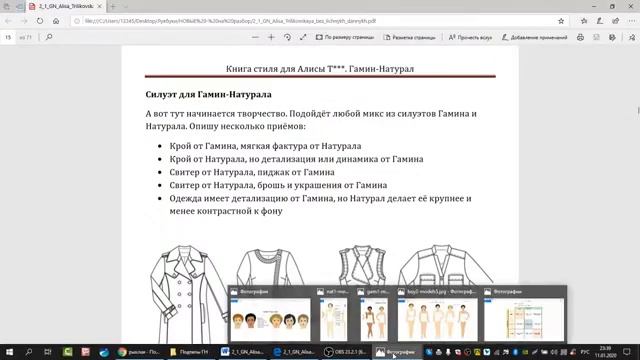Viewport: 640px width, 360px height.
Task: Switch to Chrome window in taskbar
Action: (139, 352)
